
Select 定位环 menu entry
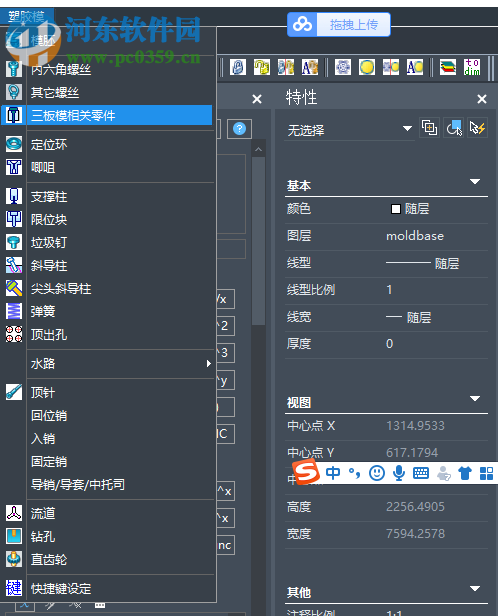click(49, 145)
